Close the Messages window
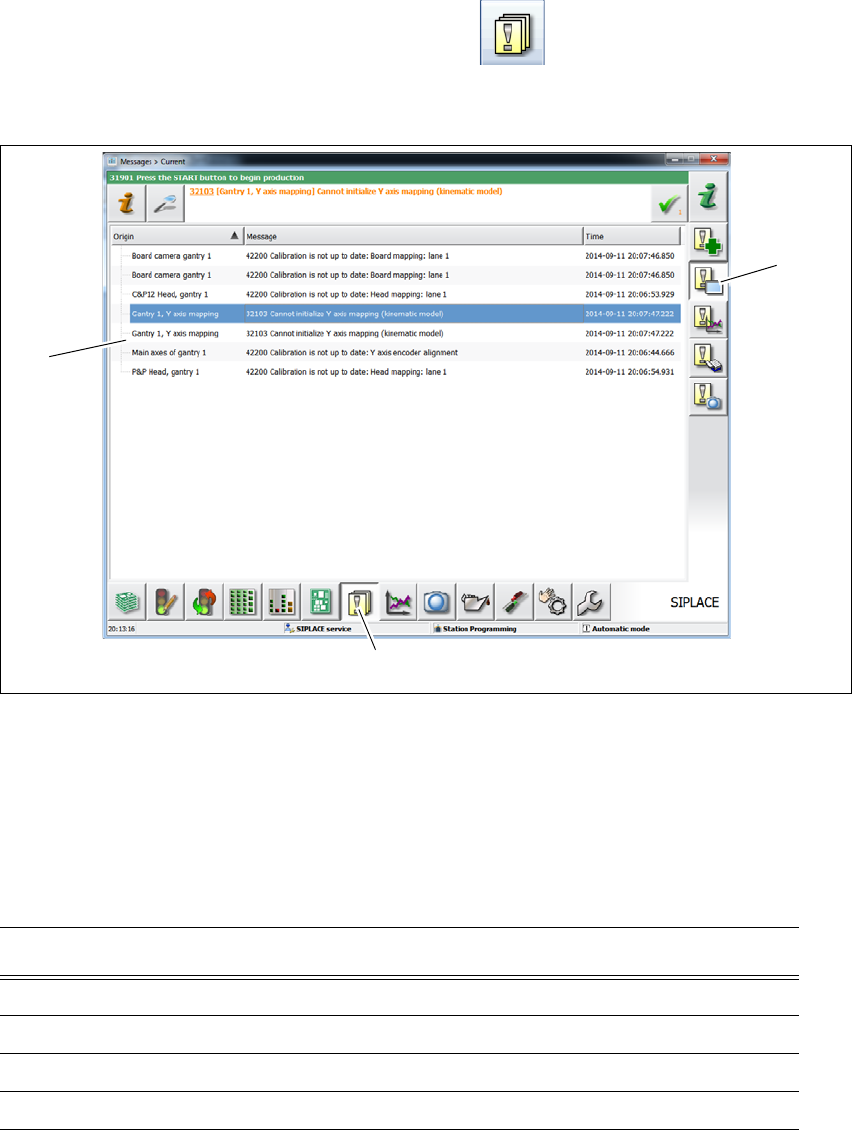 [x=714, y=159]
